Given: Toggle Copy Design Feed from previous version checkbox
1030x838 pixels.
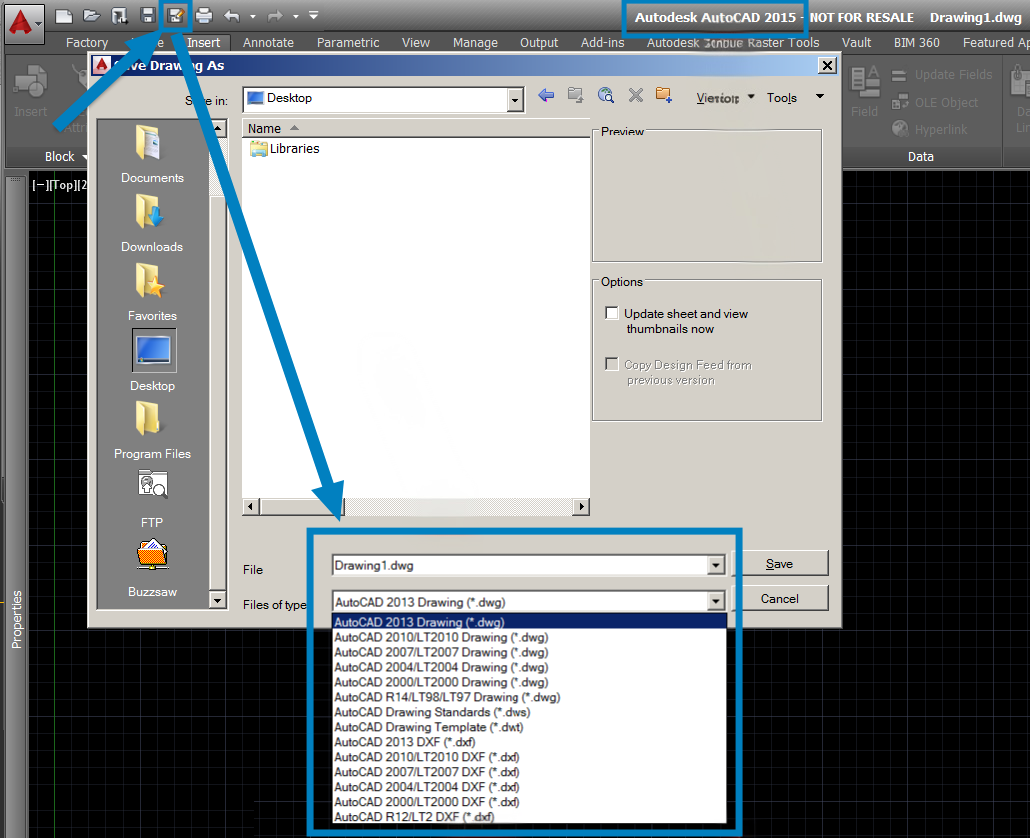Looking at the screenshot, I should pos(612,364).
